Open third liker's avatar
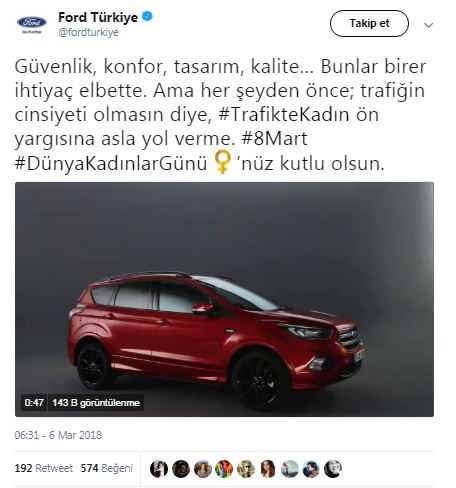 203,469
